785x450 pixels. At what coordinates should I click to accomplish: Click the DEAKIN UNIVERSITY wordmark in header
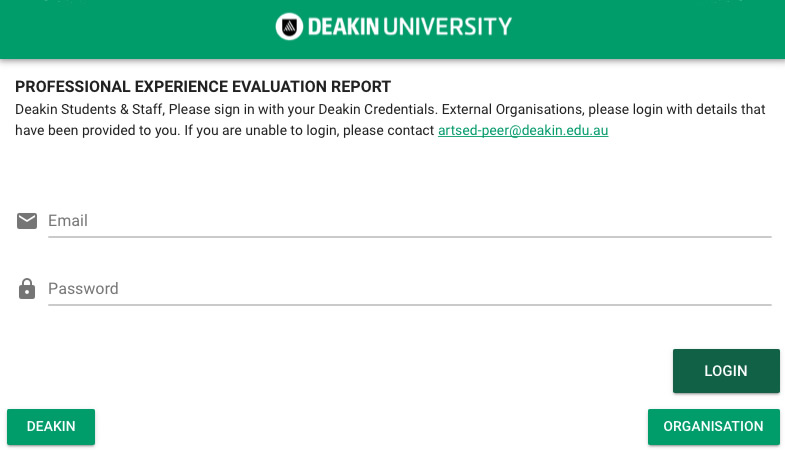click(410, 27)
